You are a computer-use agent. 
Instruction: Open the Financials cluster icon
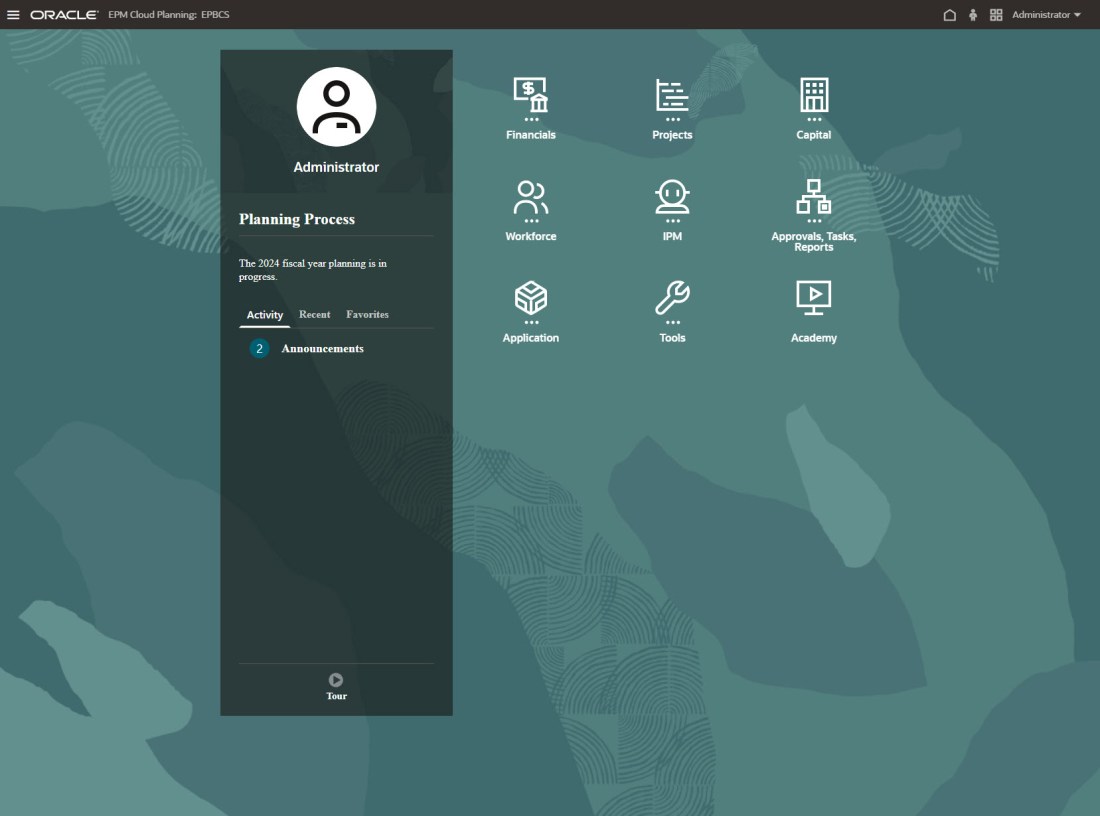[x=530, y=96]
